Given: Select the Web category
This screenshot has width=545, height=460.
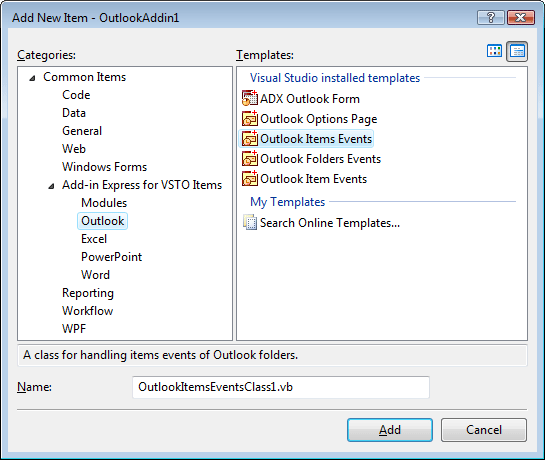Looking at the screenshot, I should [x=74, y=149].
